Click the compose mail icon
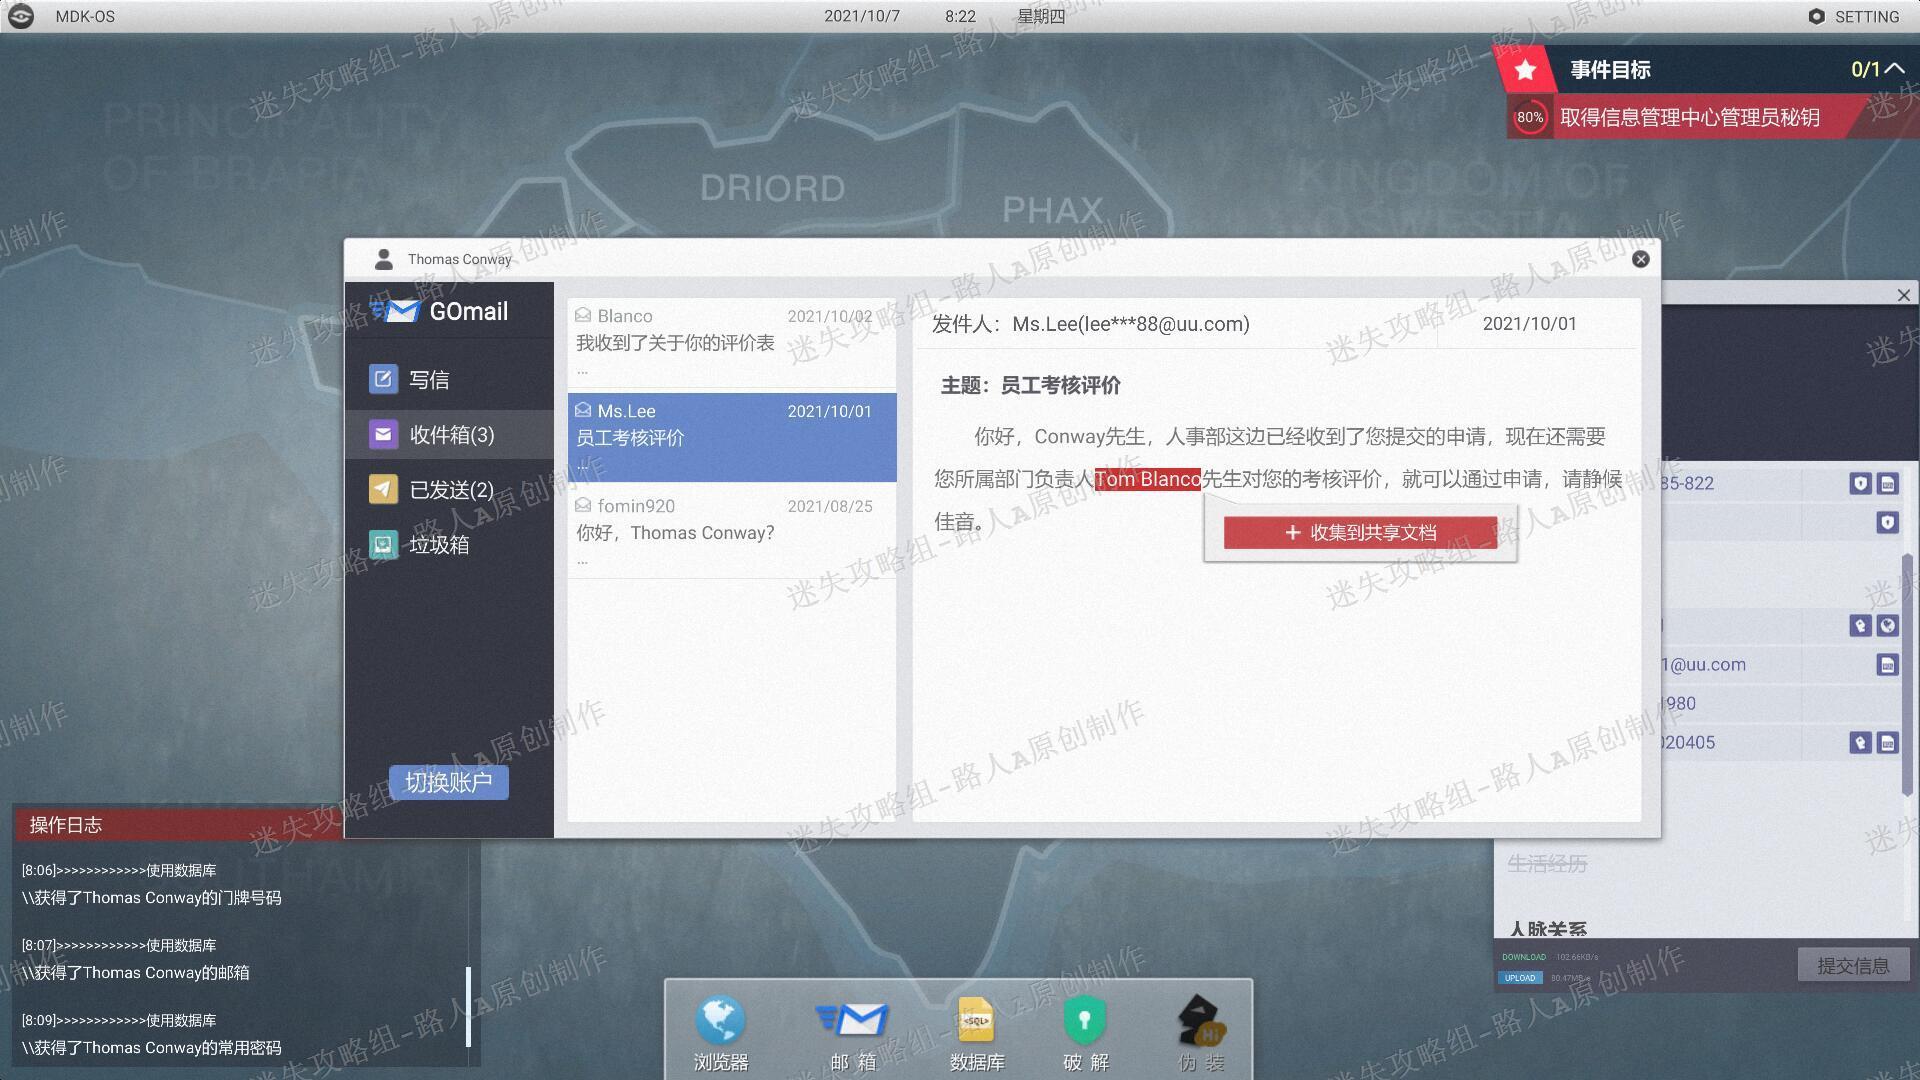Image resolution: width=1920 pixels, height=1080 pixels. (x=383, y=379)
